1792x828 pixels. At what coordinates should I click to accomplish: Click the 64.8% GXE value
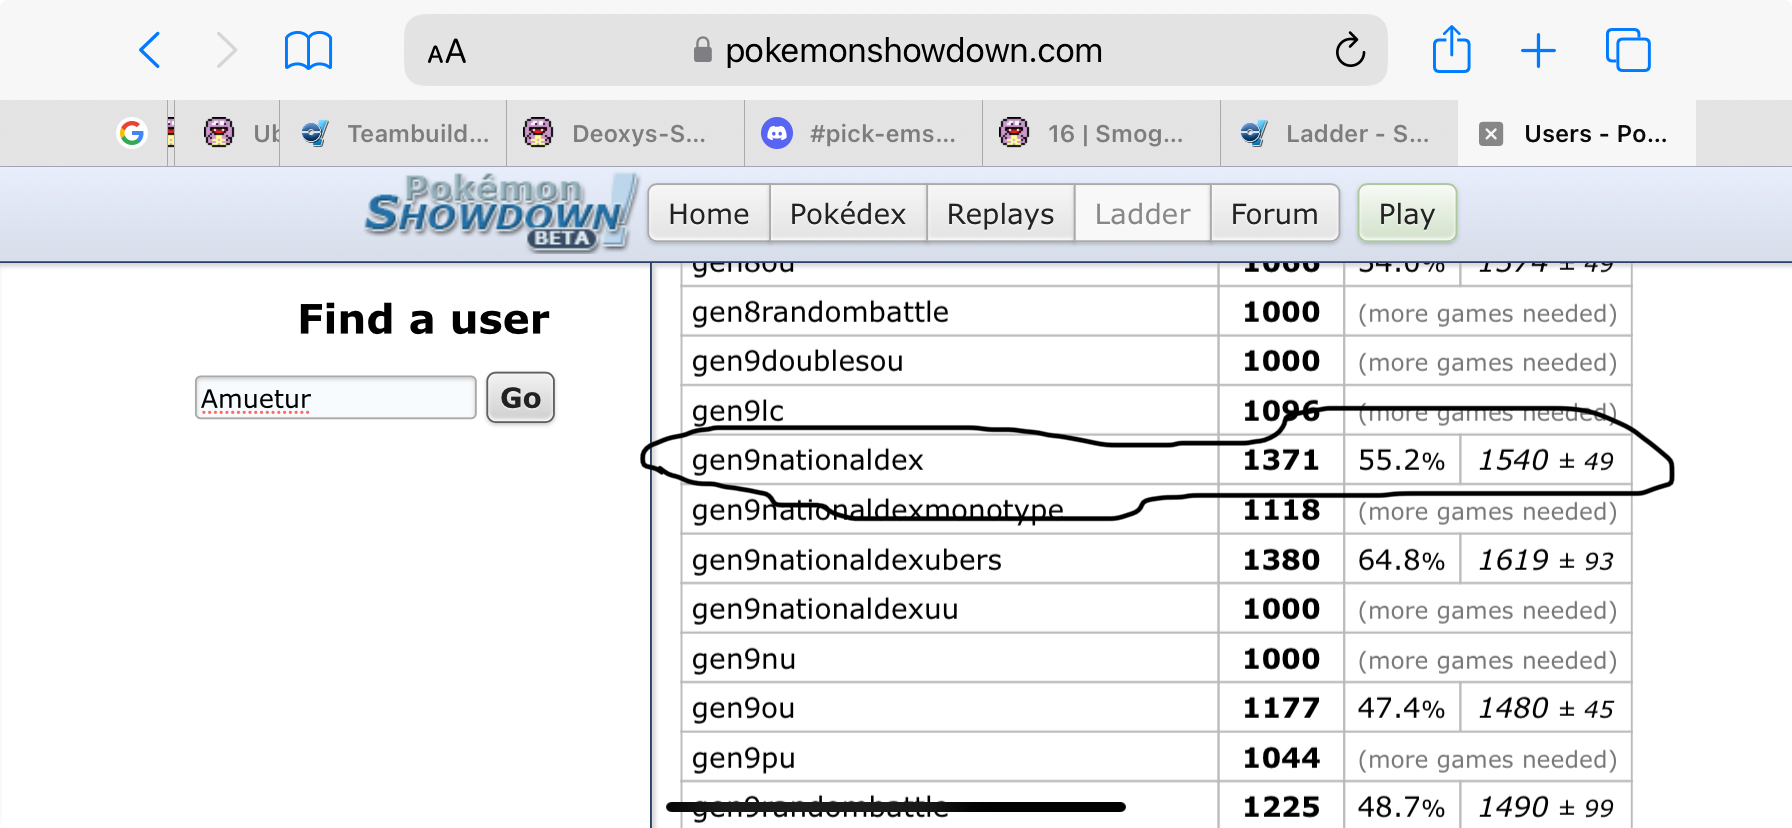click(1401, 560)
